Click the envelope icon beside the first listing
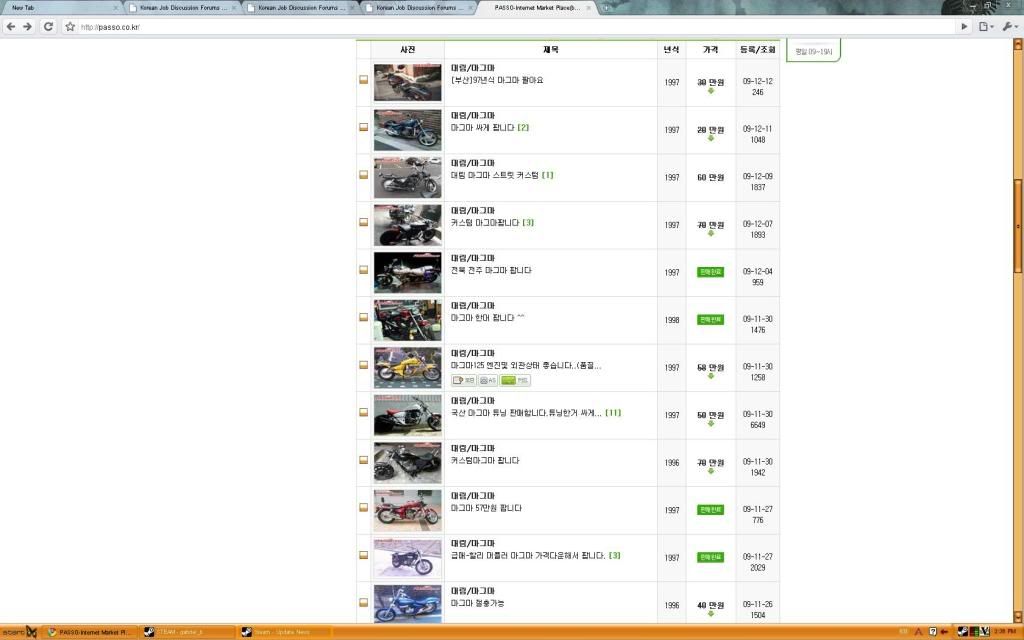The image size is (1024, 640). [x=364, y=82]
